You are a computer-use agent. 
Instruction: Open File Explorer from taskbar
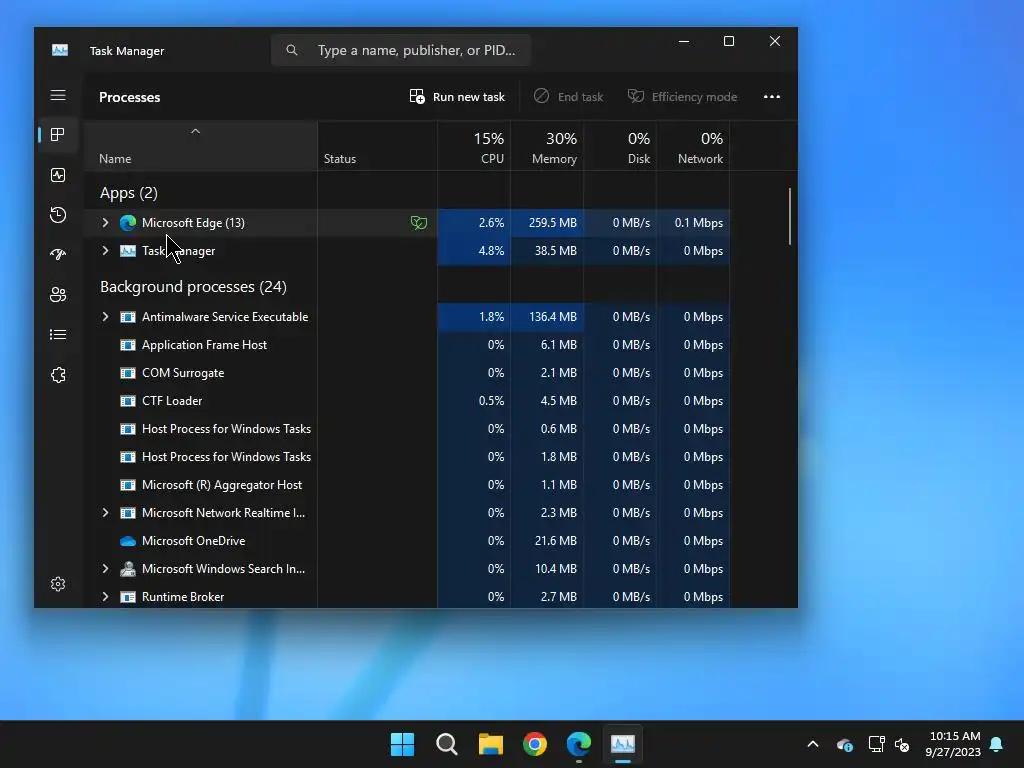(x=490, y=744)
